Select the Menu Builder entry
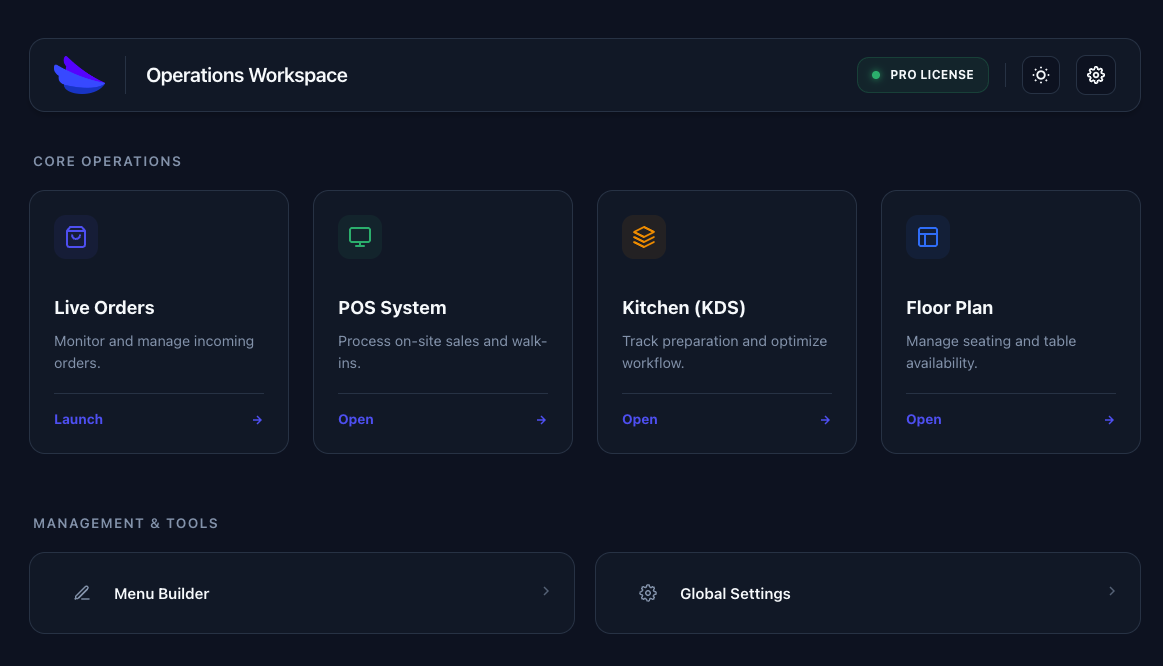This screenshot has height=666, width=1163. (161, 592)
